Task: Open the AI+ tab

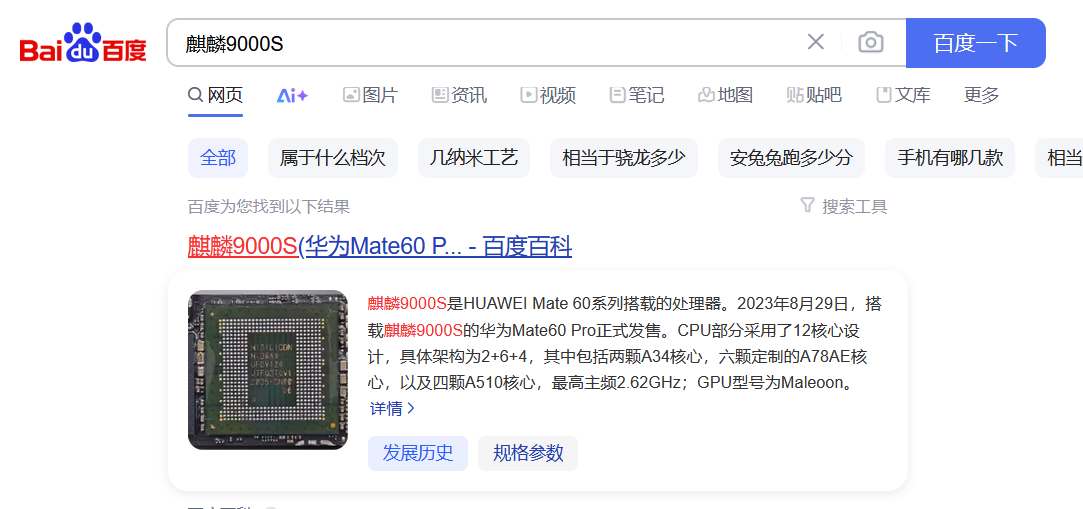Action: [292, 96]
